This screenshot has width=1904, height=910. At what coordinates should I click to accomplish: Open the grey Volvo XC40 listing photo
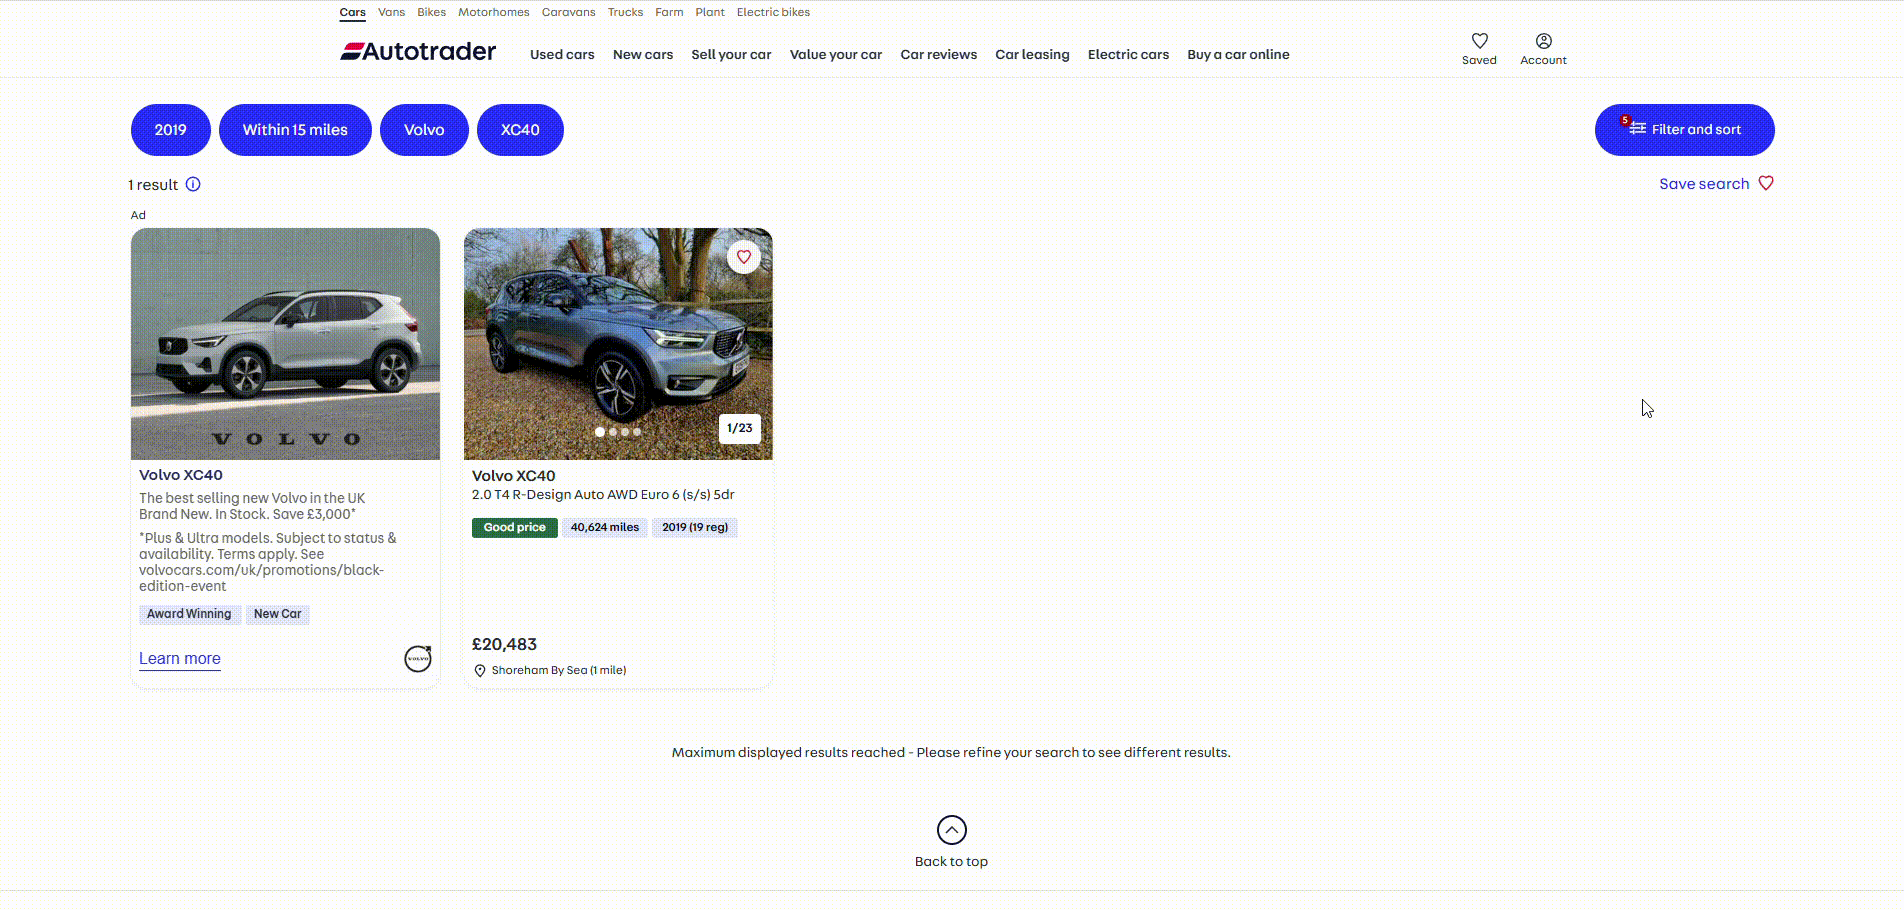click(618, 344)
